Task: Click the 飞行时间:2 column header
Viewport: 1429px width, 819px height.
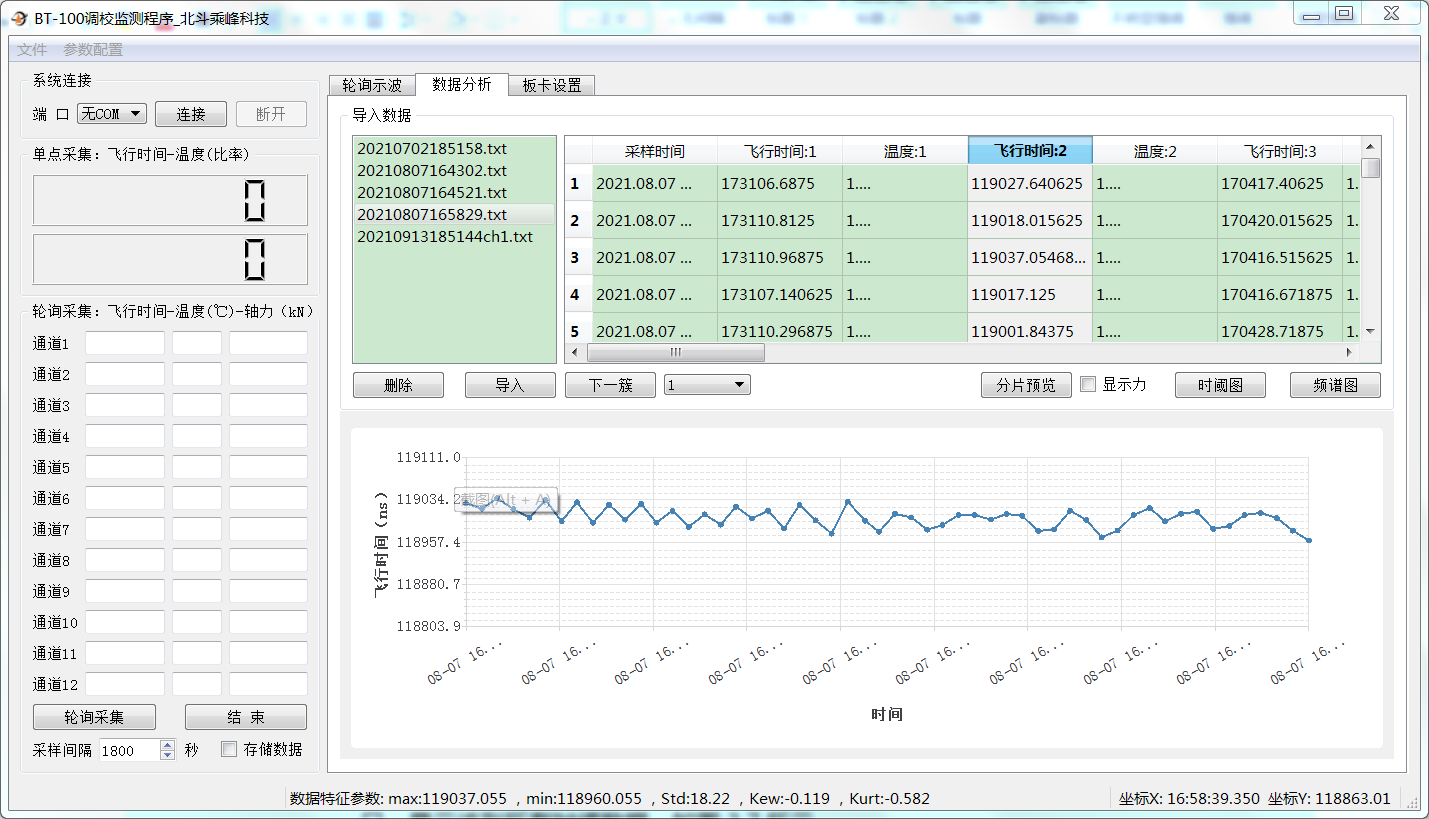Action: point(1030,151)
